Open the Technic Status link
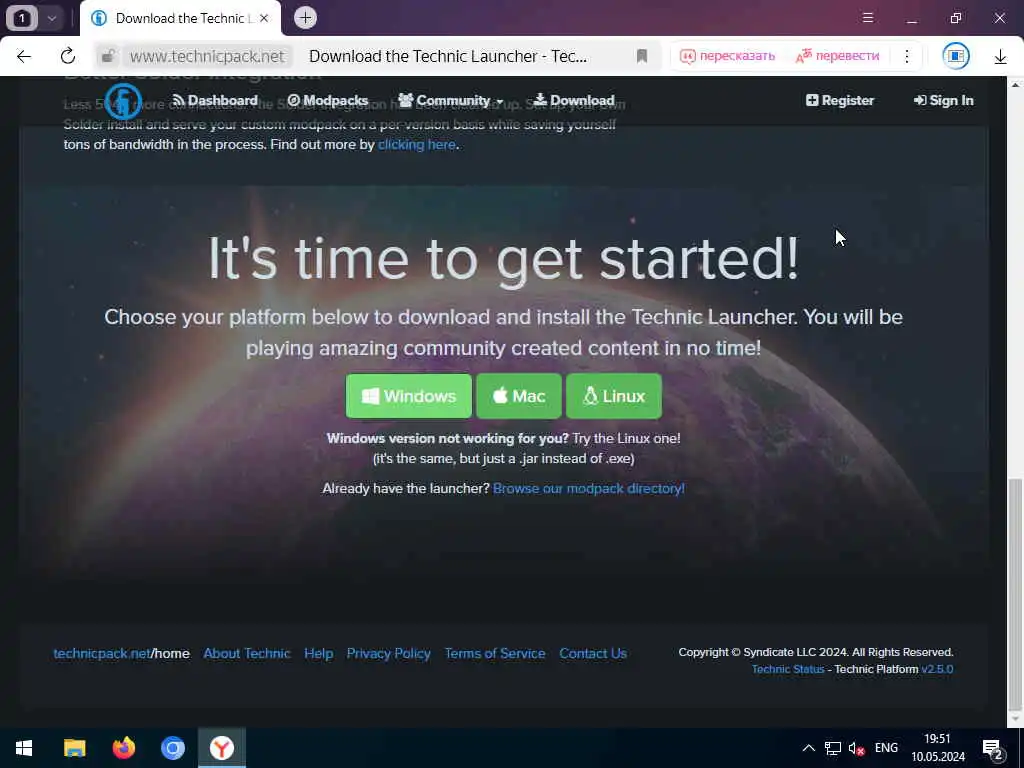The height and width of the screenshot is (768, 1024). (x=788, y=669)
